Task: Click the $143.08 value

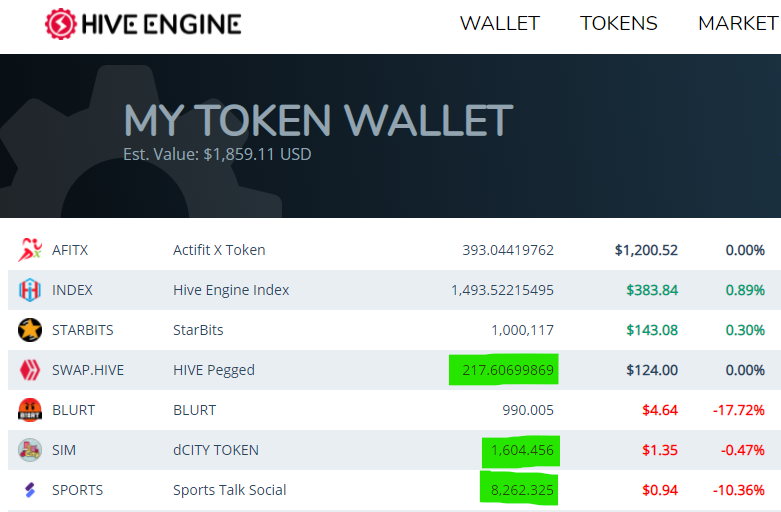Action: [652, 330]
